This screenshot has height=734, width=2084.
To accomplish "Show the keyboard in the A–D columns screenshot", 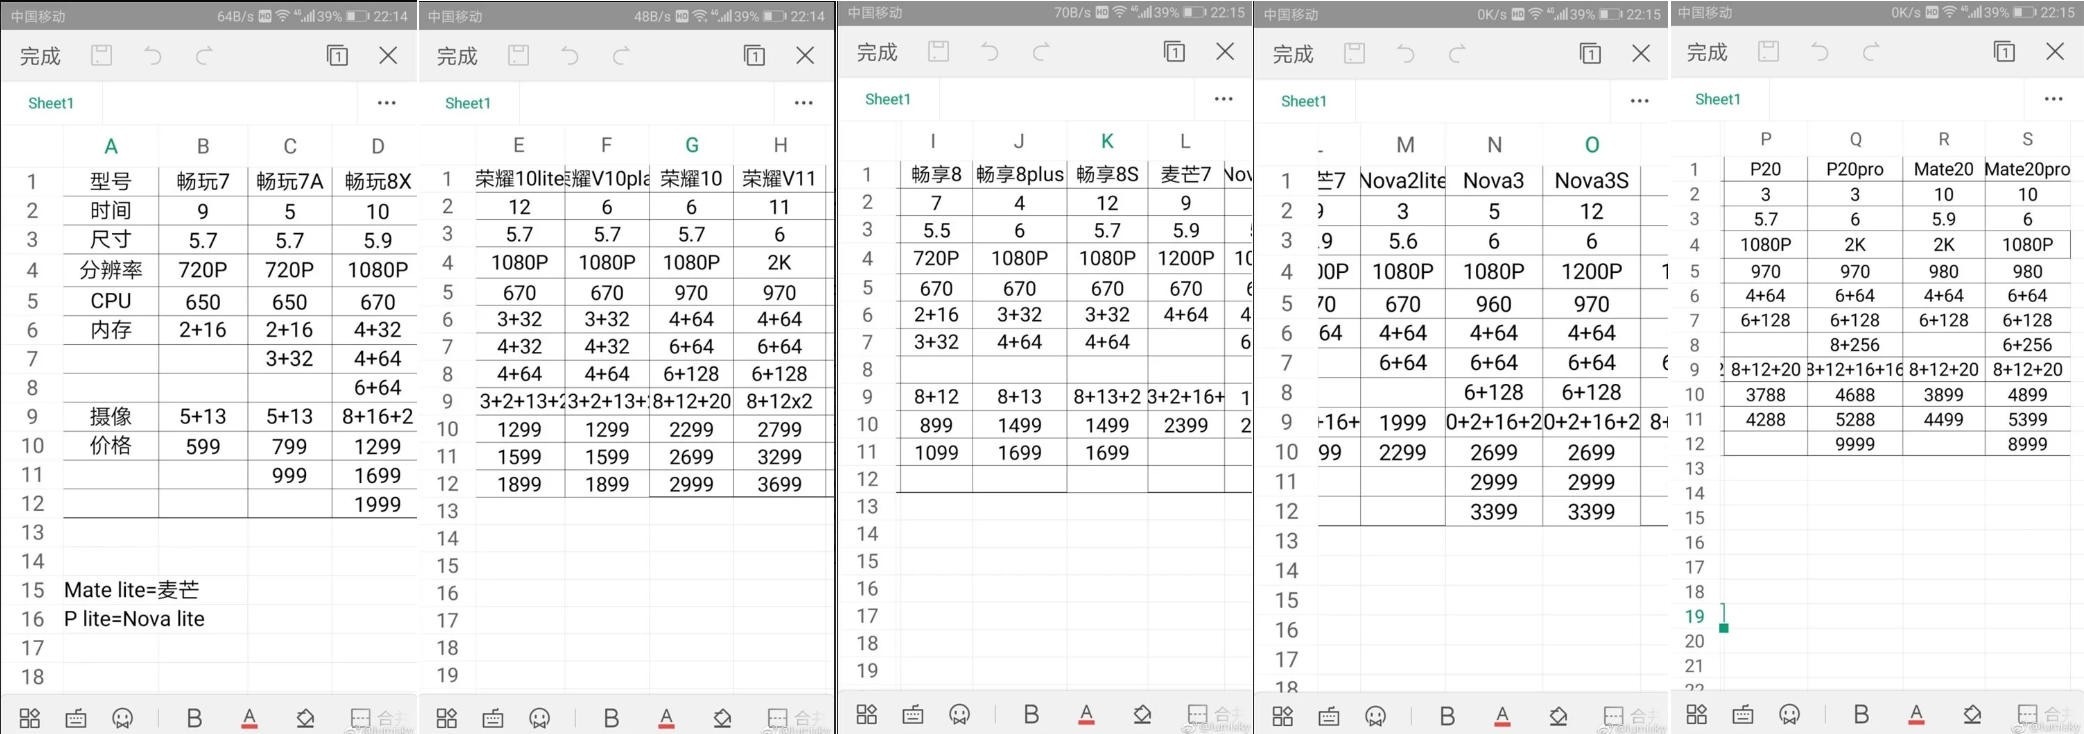I will coord(76,718).
